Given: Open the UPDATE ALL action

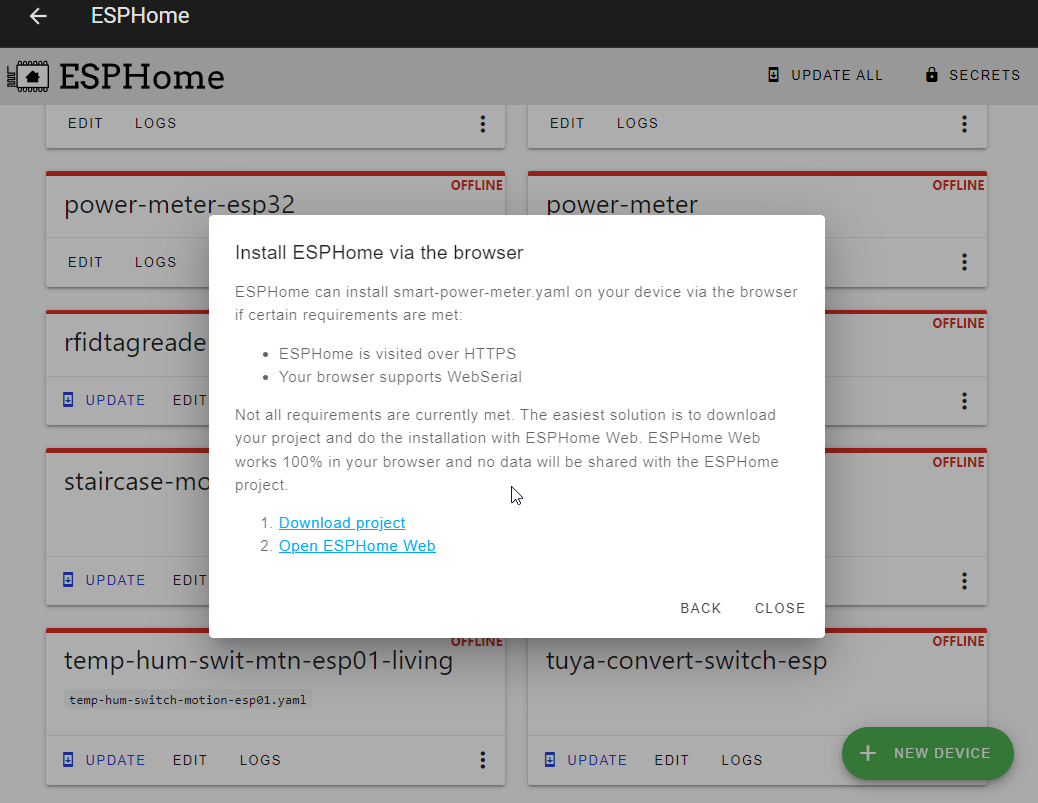Looking at the screenshot, I should coord(825,75).
